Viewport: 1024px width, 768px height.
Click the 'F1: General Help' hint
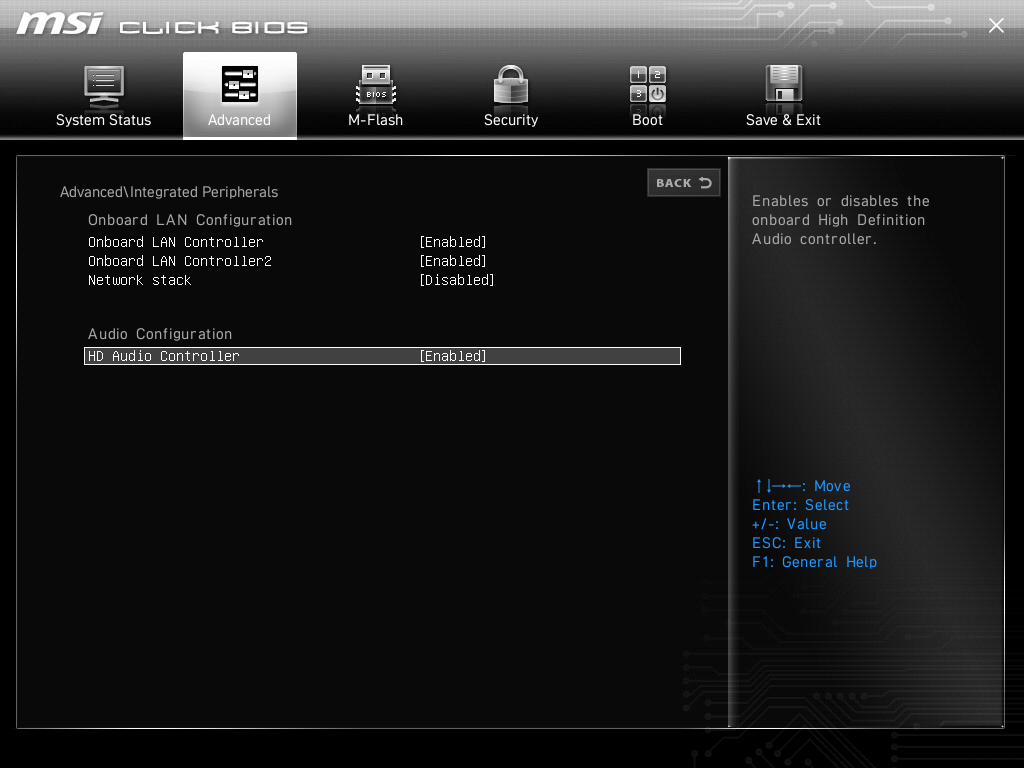click(814, 562)
